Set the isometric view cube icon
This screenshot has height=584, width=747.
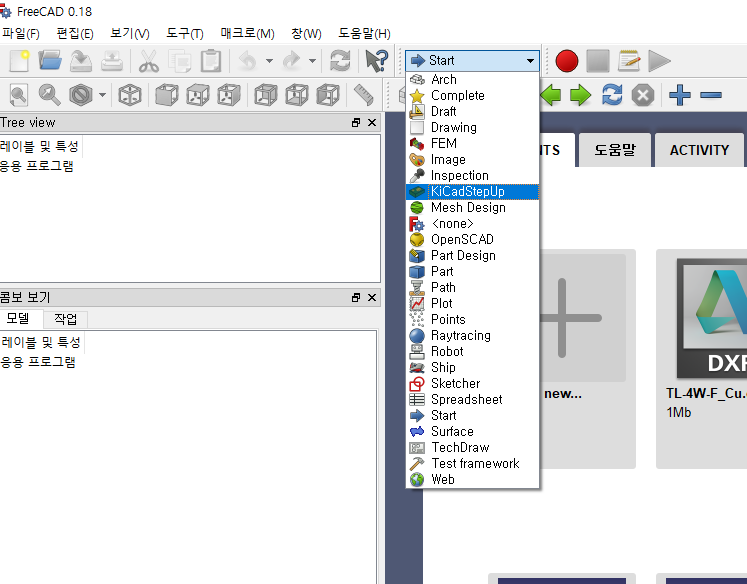tap(130, 95)
